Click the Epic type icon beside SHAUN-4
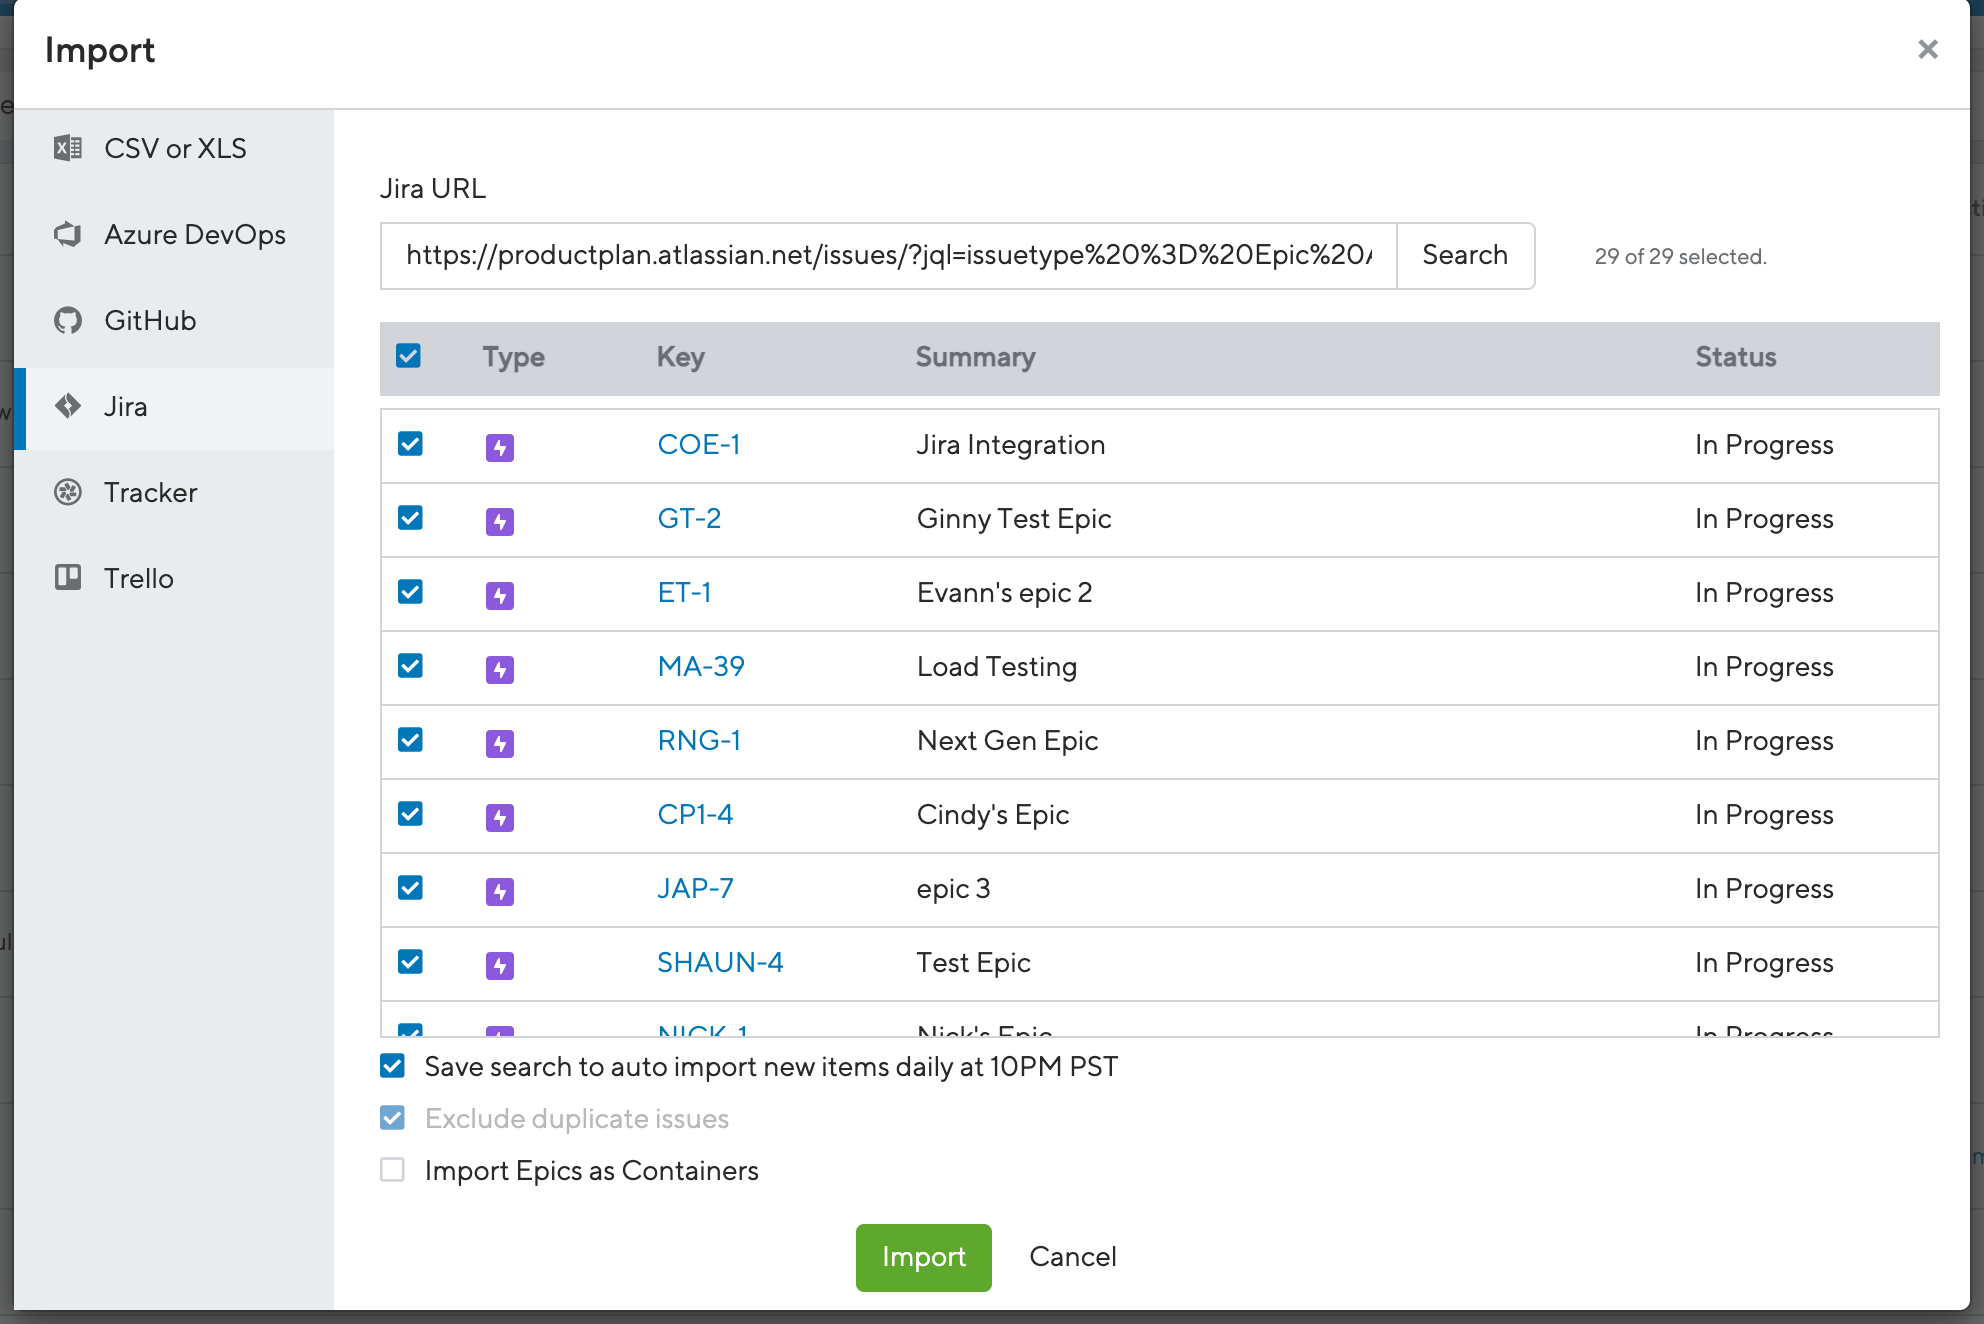Screen dimensions: 1984x1324 click(499, 964)
